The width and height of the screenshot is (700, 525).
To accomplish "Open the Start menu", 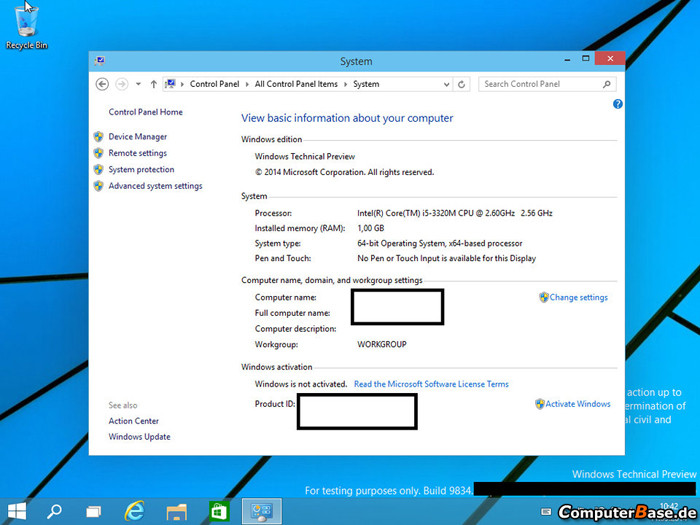I will pos(17,511).
